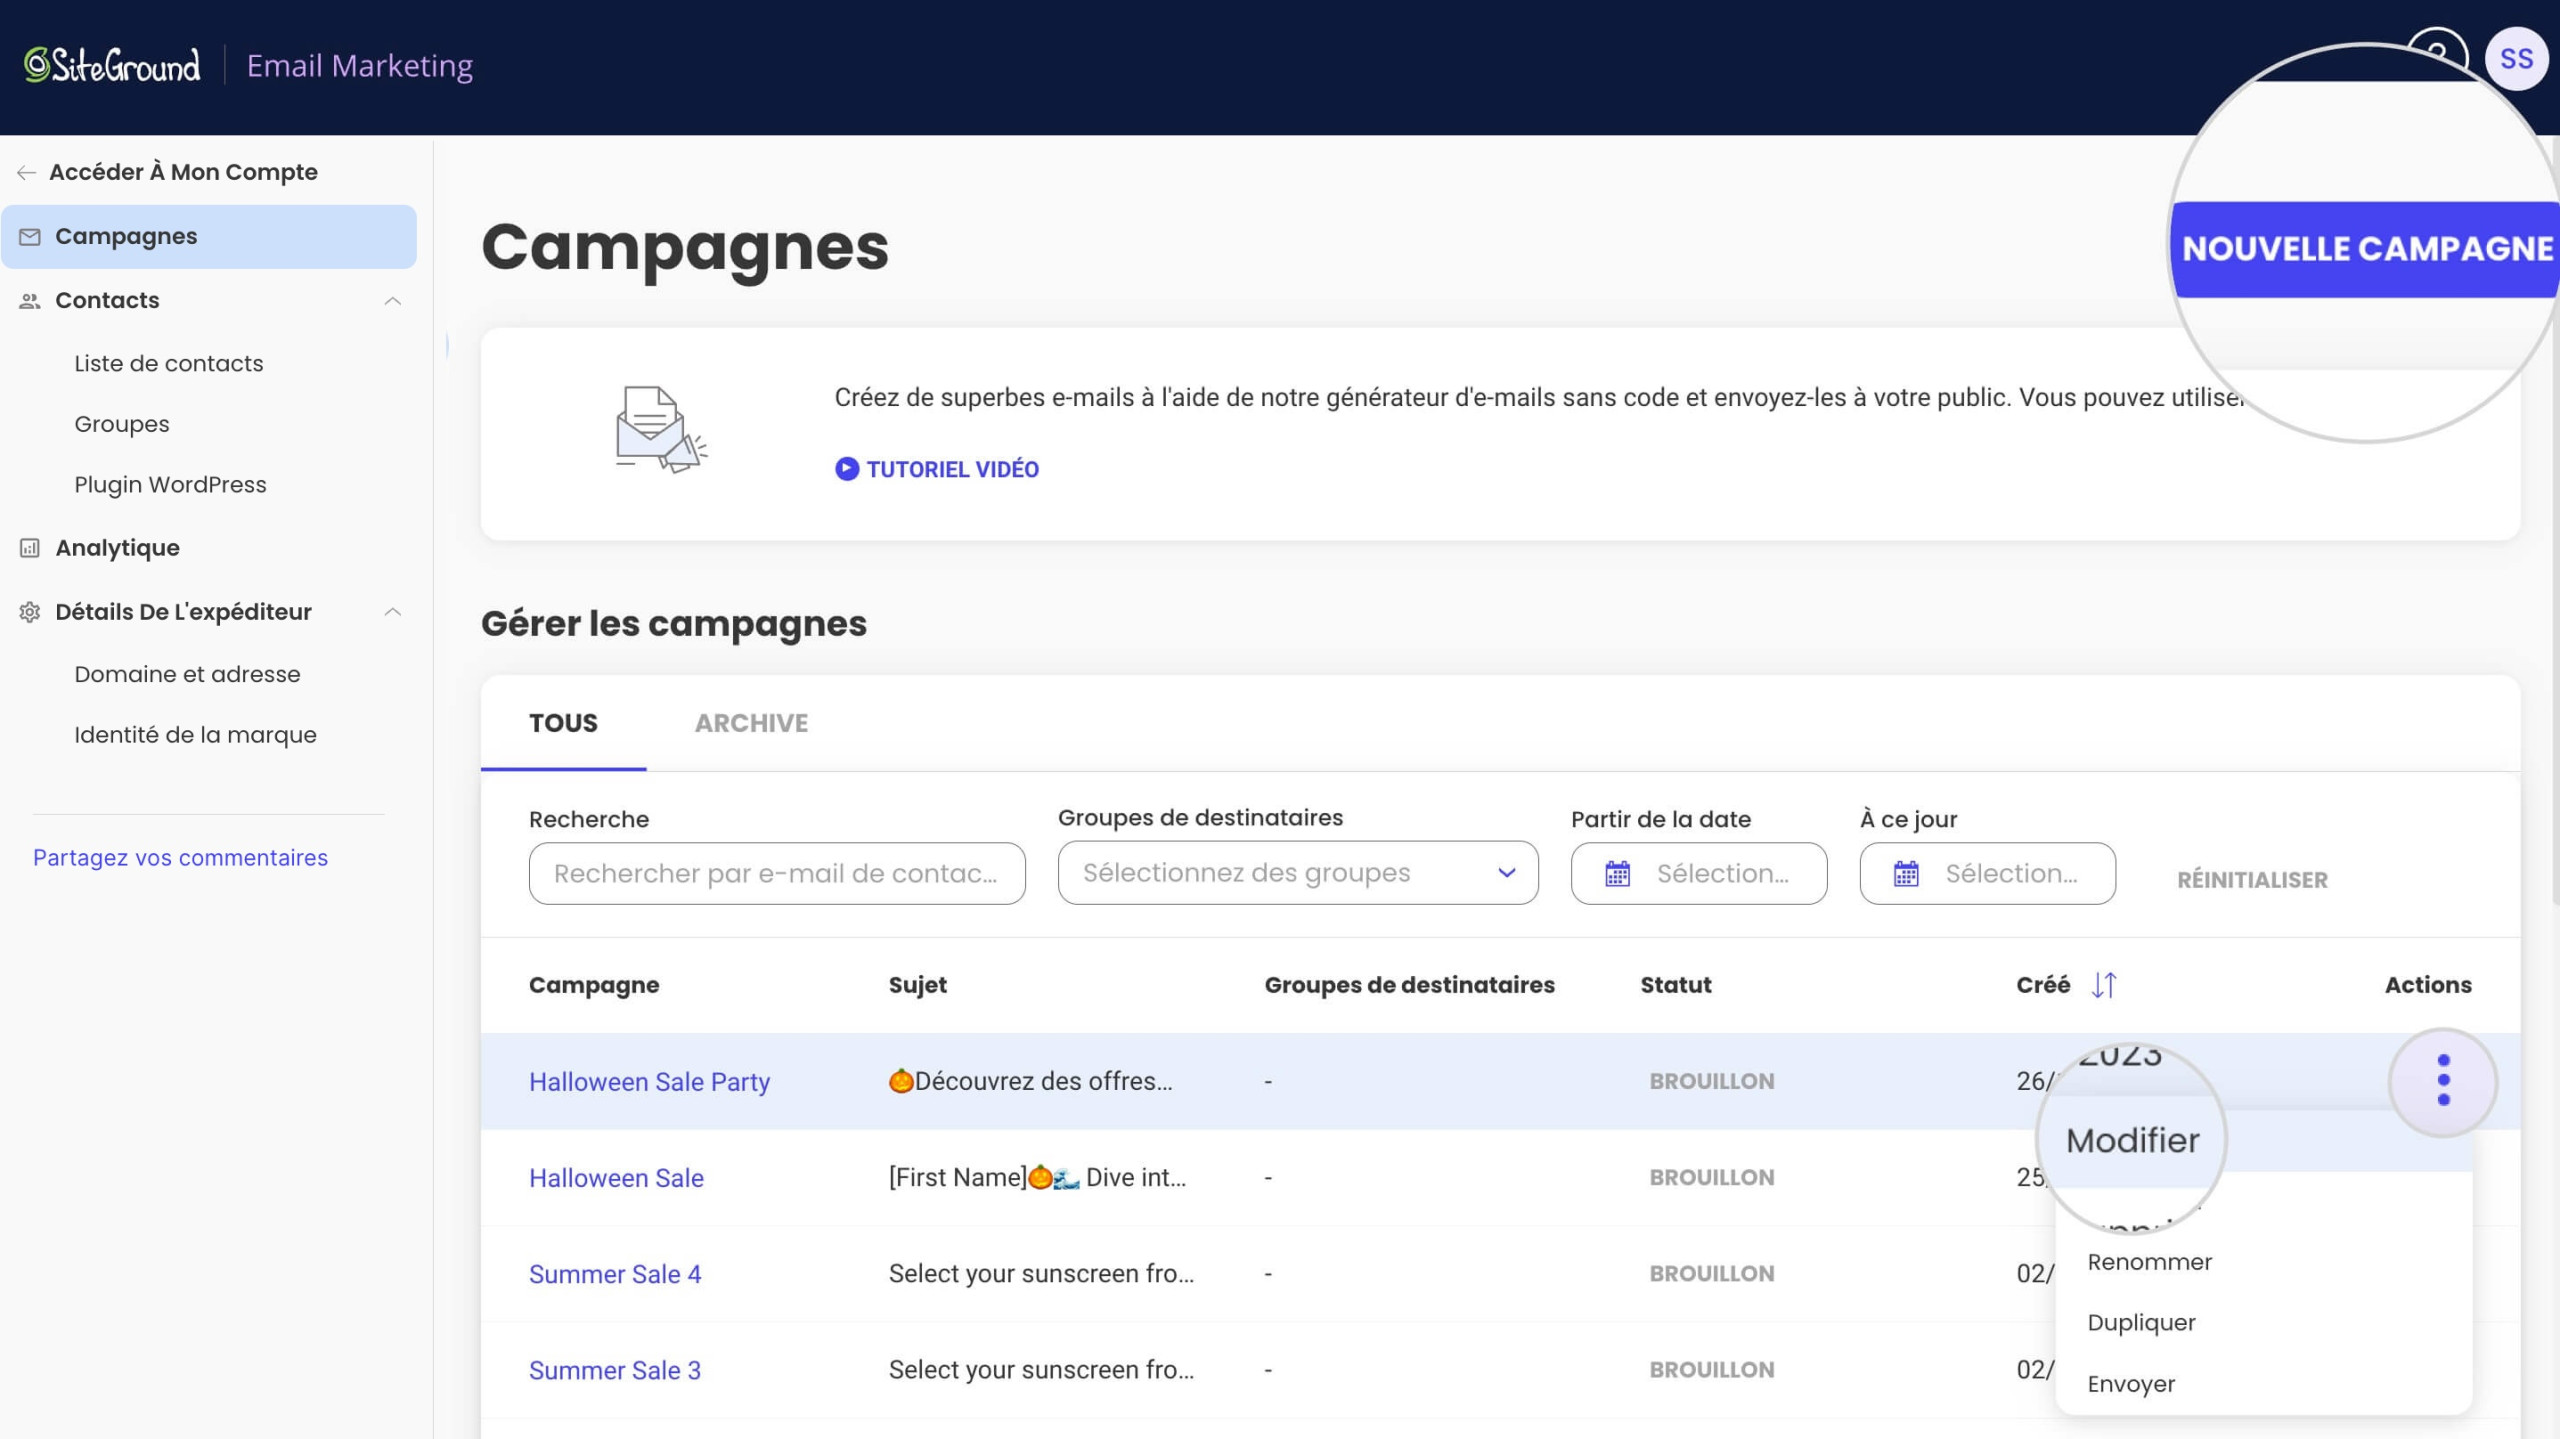This screenshot has width=2560, height=1439.
Task: Open Identité de la marque
Action: 195,735
